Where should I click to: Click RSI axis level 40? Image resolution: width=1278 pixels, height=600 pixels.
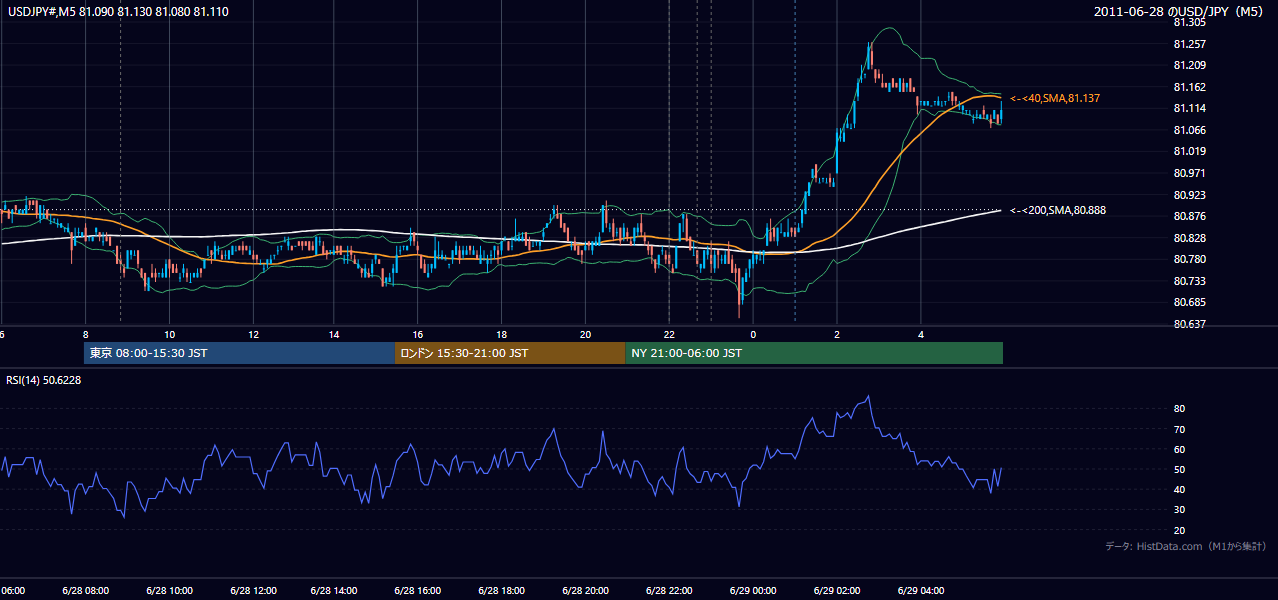[x=1180, y=489]
